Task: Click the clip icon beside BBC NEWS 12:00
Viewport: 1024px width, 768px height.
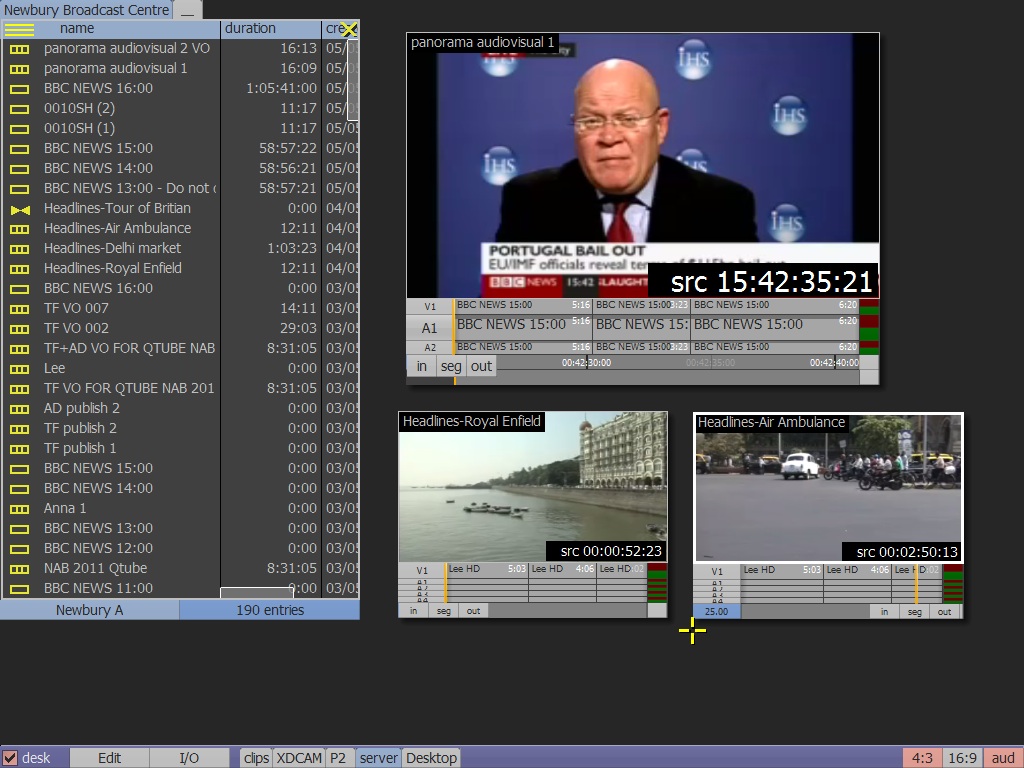Action: click(x=20, y=549)
